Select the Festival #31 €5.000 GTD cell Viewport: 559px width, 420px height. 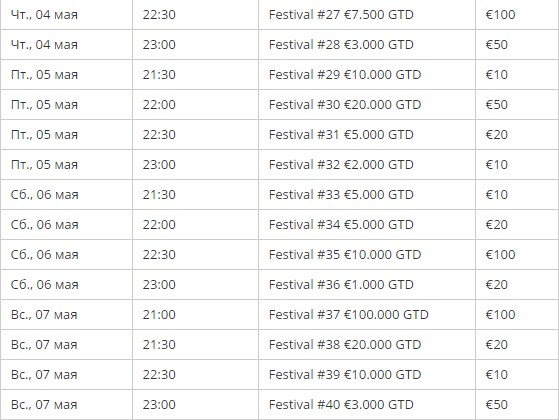(x=341, y=134)
